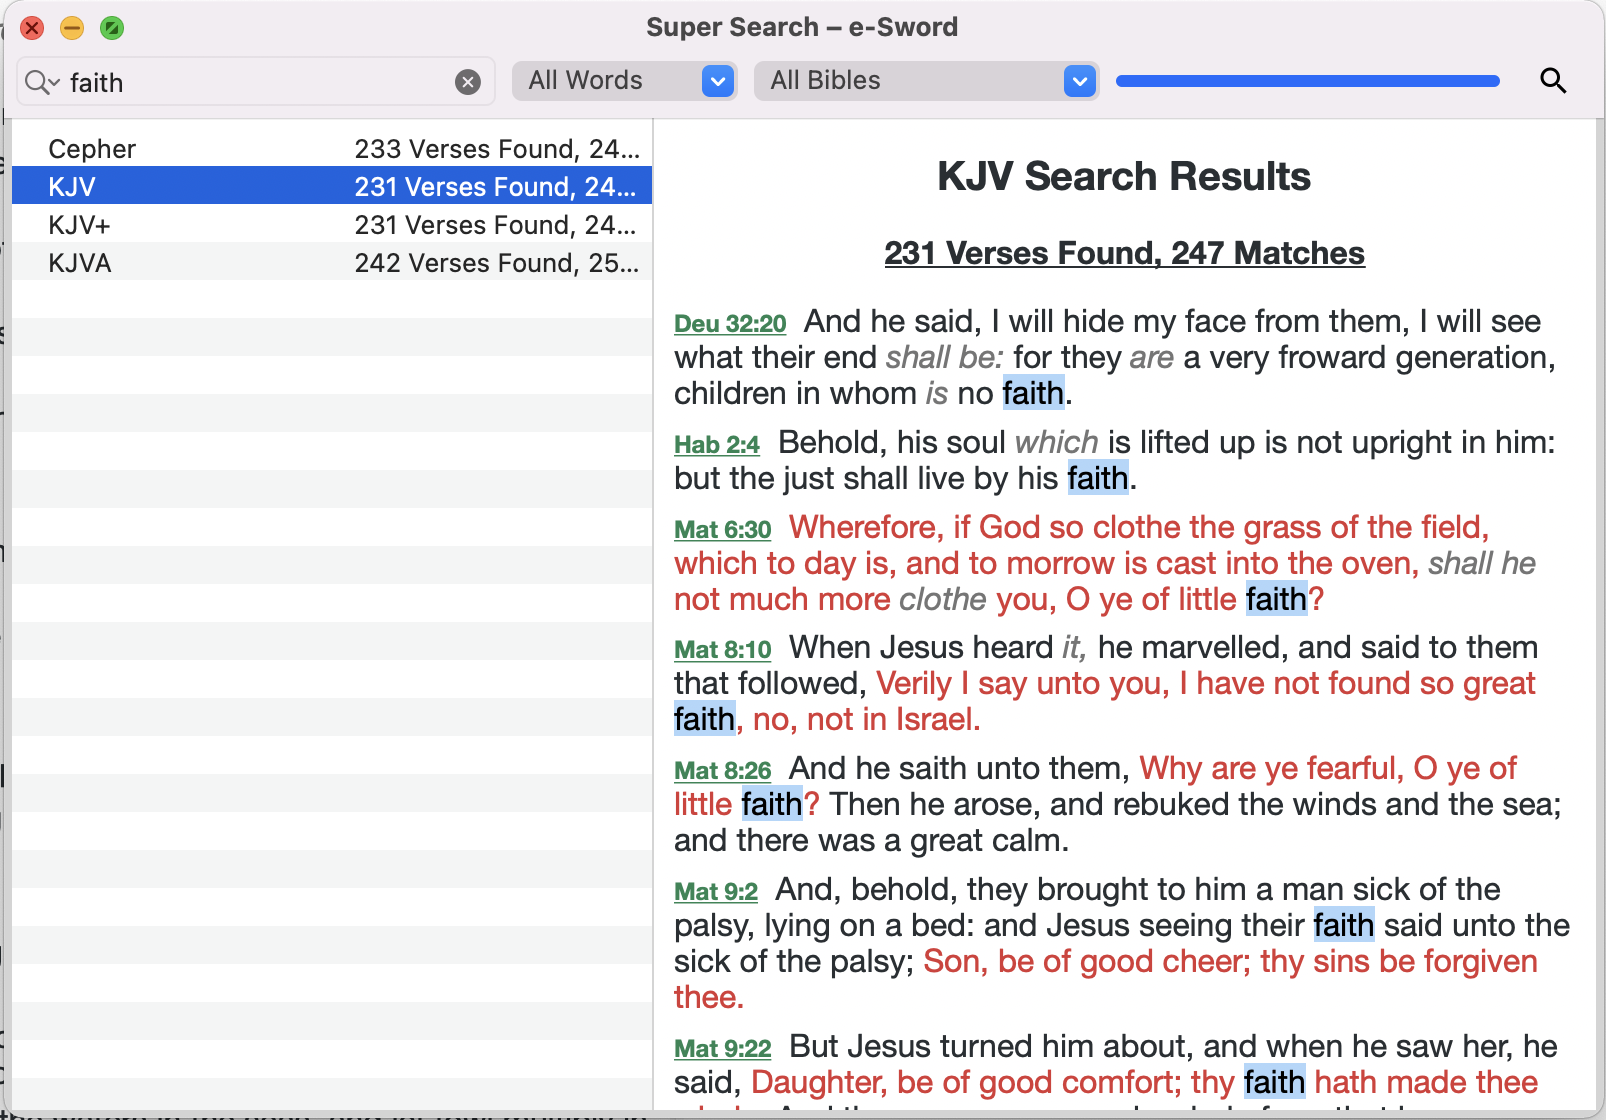Zoom the Super Search window with green button
The image size is (1606, 1120).
pyautogui.click(x=112, y=28)
